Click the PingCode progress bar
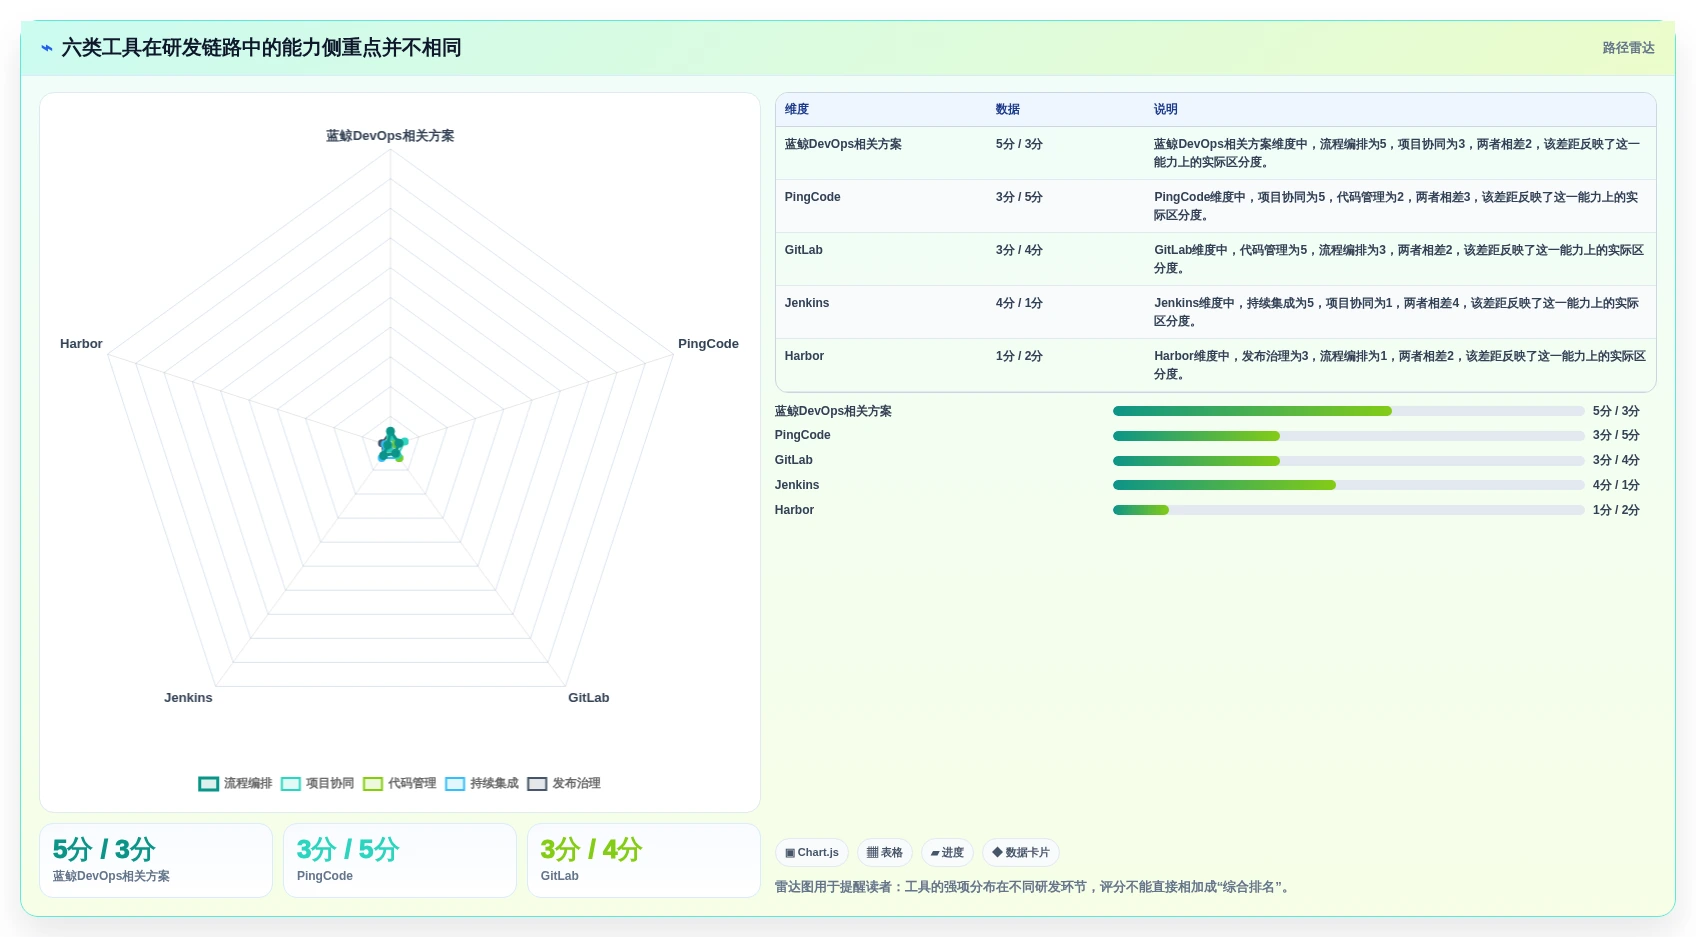The height and width of the screenshot is (937, 1696). (x=1349, y=436)
